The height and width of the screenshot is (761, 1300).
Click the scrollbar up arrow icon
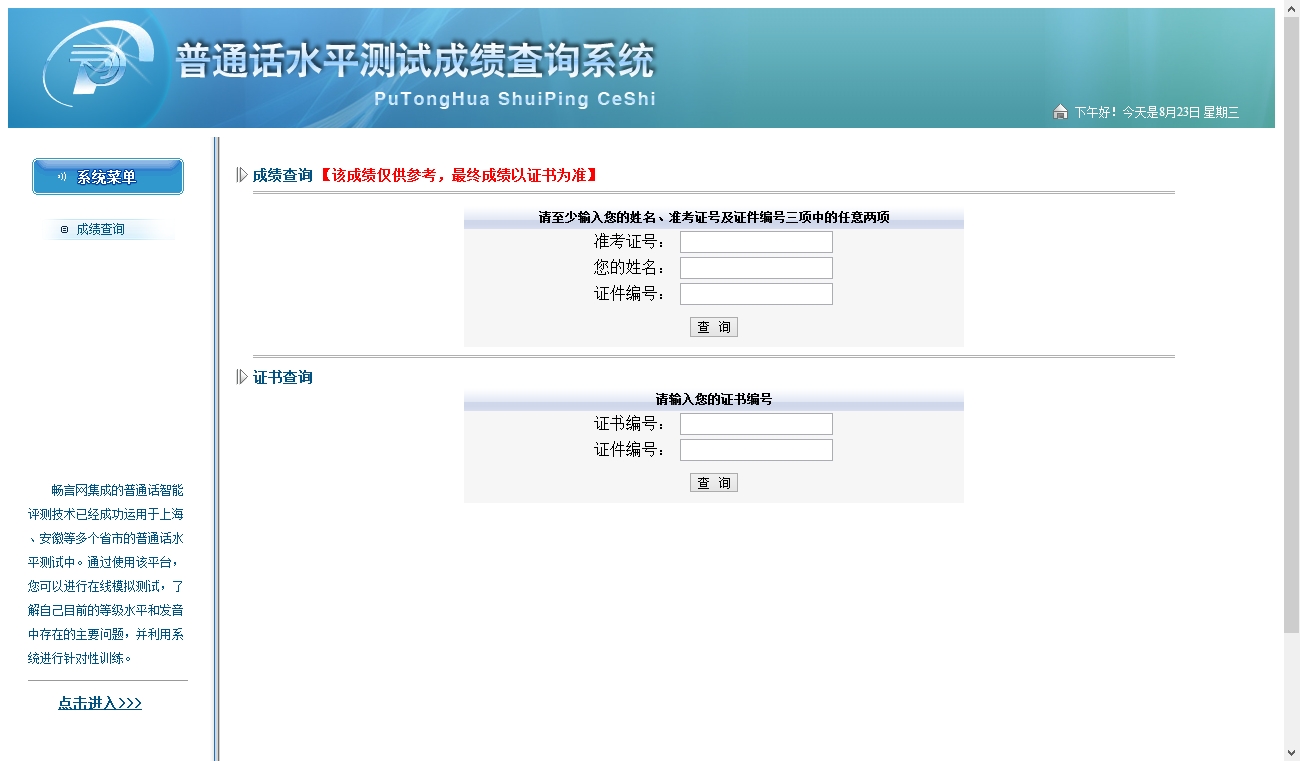point(1291,8)
